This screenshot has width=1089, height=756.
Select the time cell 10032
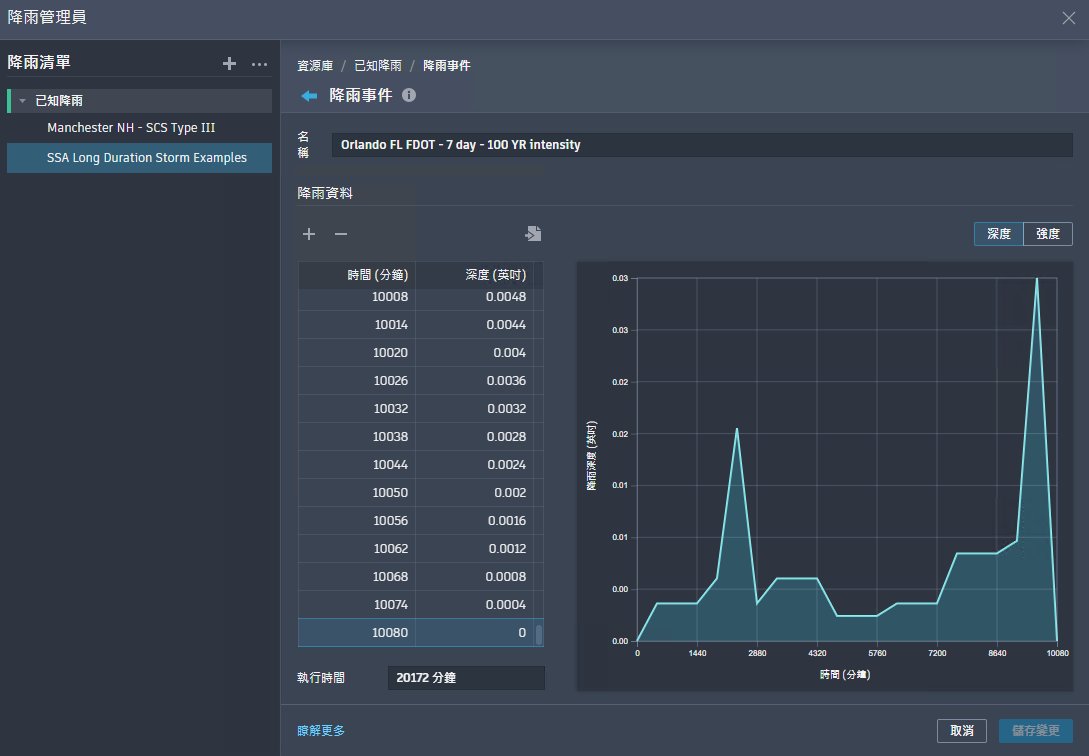357,409
